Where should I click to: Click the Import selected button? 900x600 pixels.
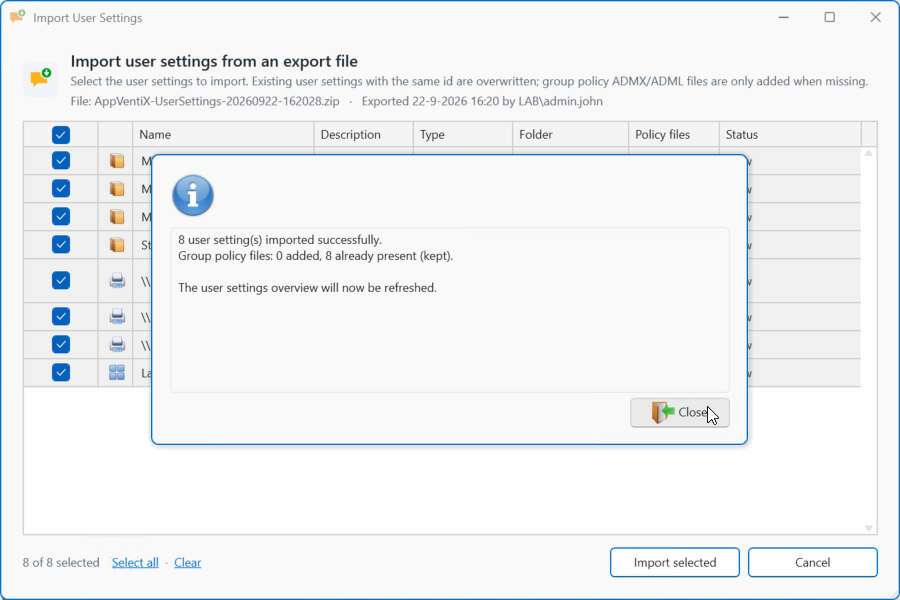674,562
